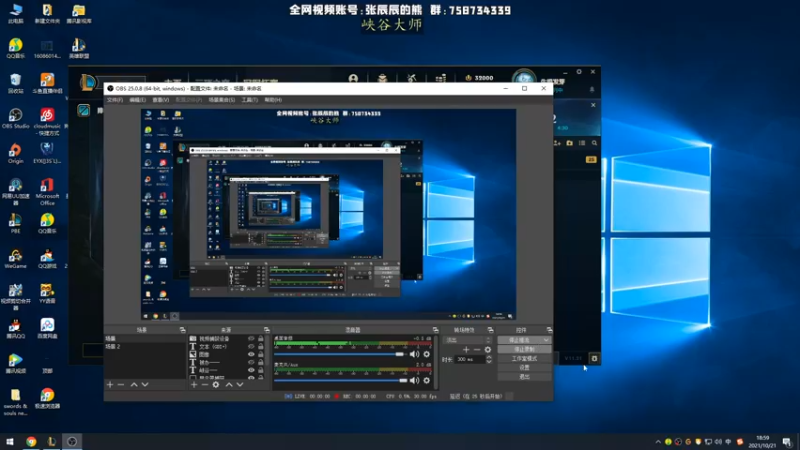The width and height of the screenshot is (800, 450).
Task: Click the stop recording button in controls
Action: click(524, 349)
